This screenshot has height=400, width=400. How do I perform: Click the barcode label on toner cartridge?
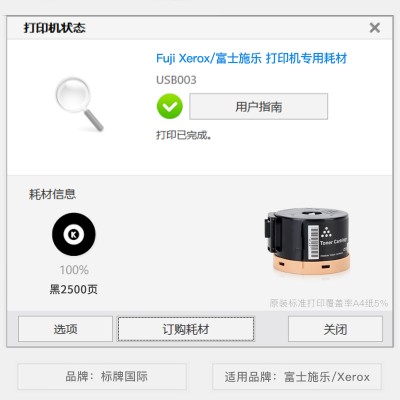pos(313,242)
